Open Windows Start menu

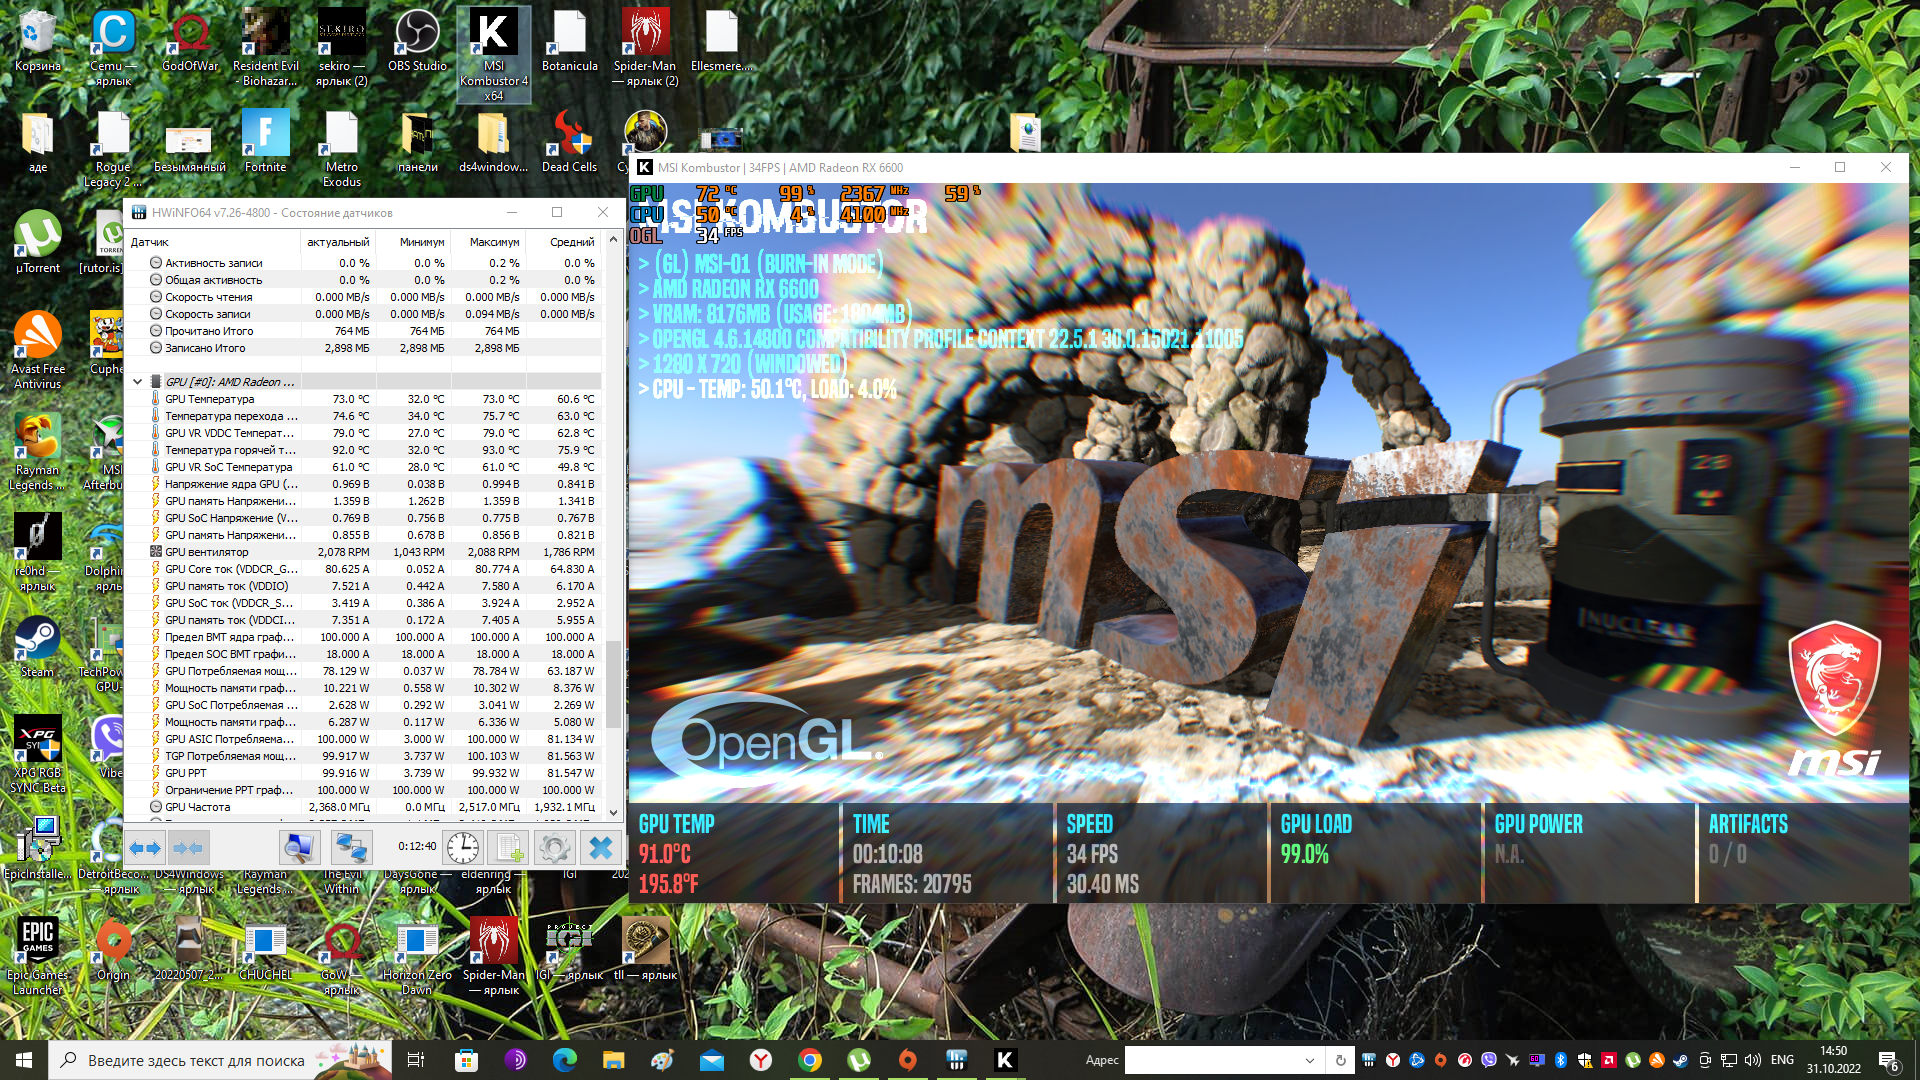24,1060
